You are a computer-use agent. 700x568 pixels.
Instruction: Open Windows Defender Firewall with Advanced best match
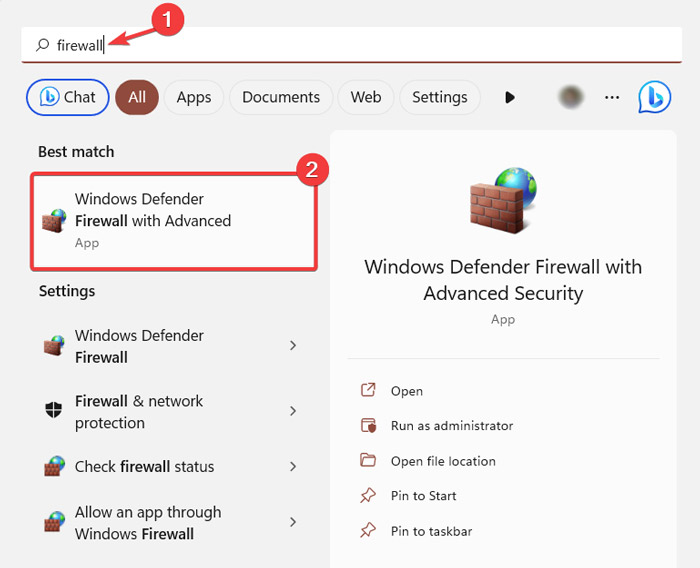pos(174,221)
